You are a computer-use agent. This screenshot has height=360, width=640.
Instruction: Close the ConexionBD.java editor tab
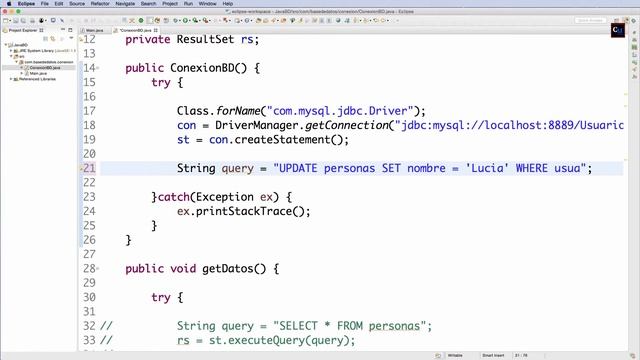pyautogui.click(x=156, y=30)
